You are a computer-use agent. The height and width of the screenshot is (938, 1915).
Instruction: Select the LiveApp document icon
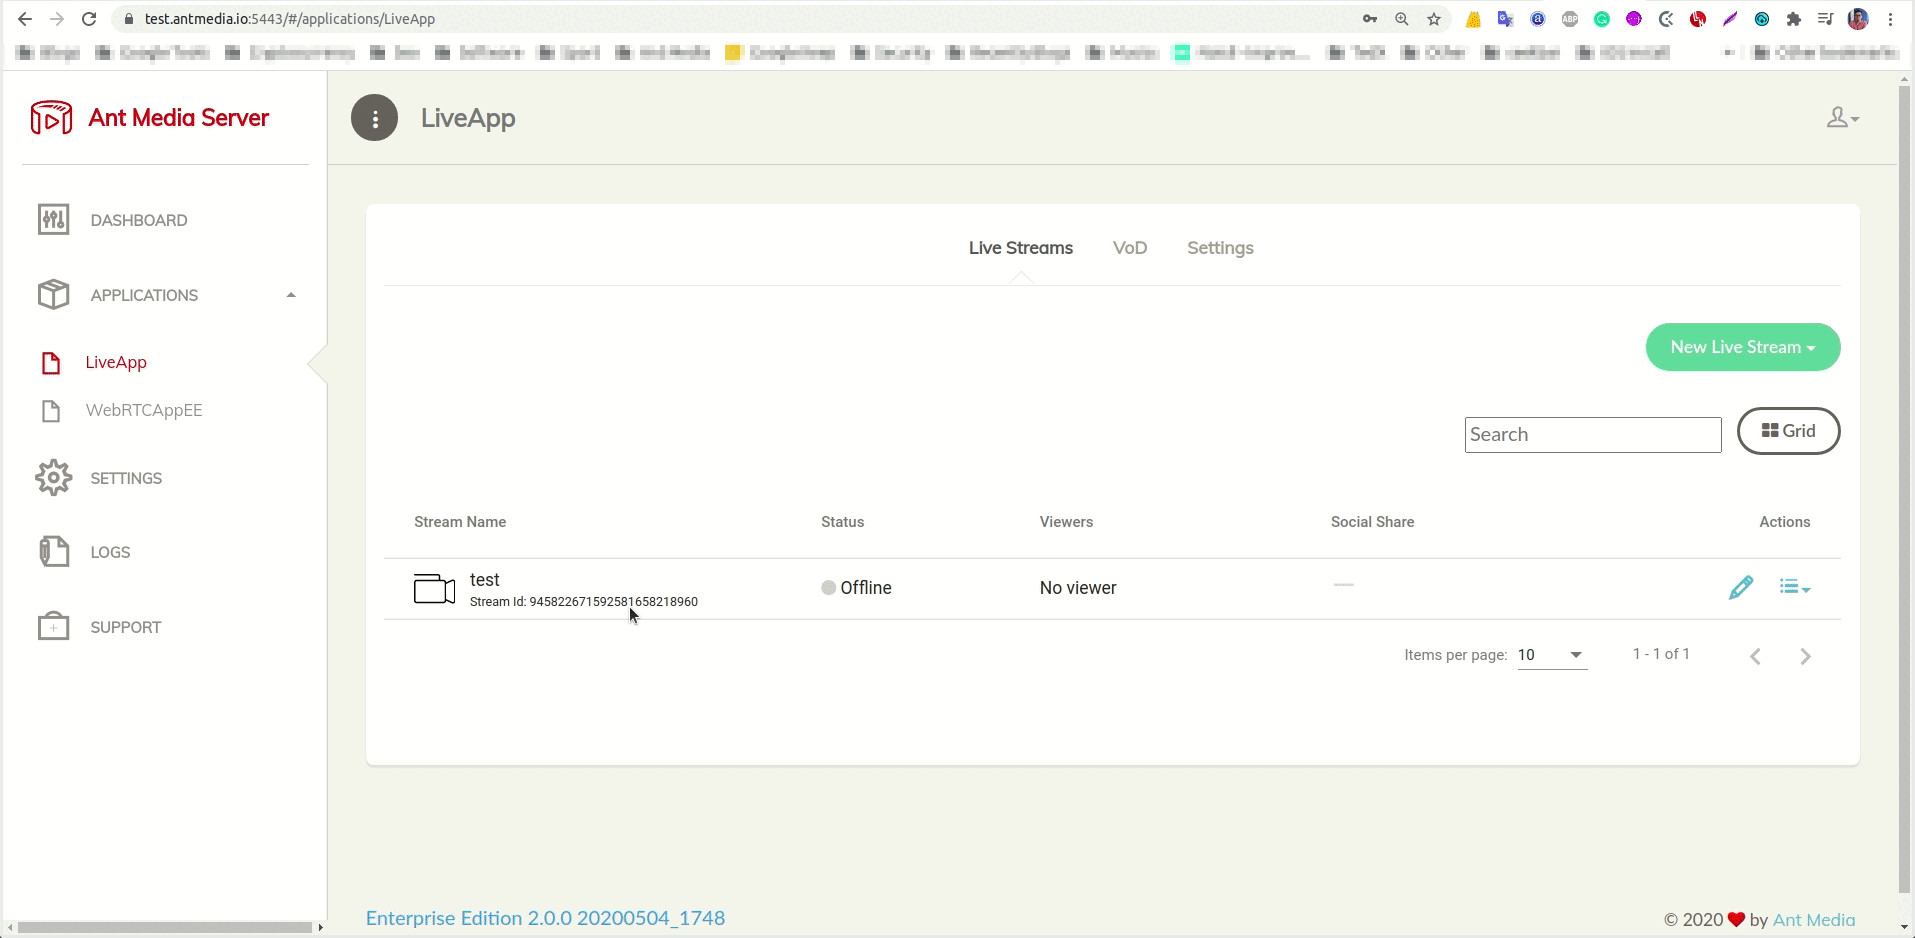pos(51,362)
